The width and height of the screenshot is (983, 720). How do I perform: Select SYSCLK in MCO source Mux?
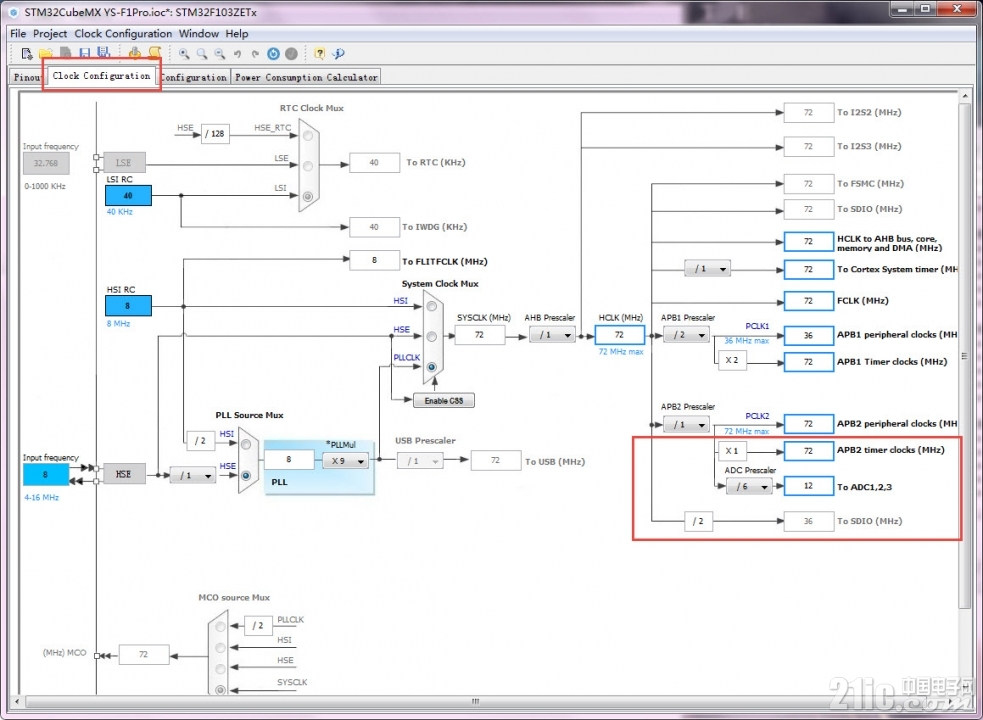(x=220, y=689)
